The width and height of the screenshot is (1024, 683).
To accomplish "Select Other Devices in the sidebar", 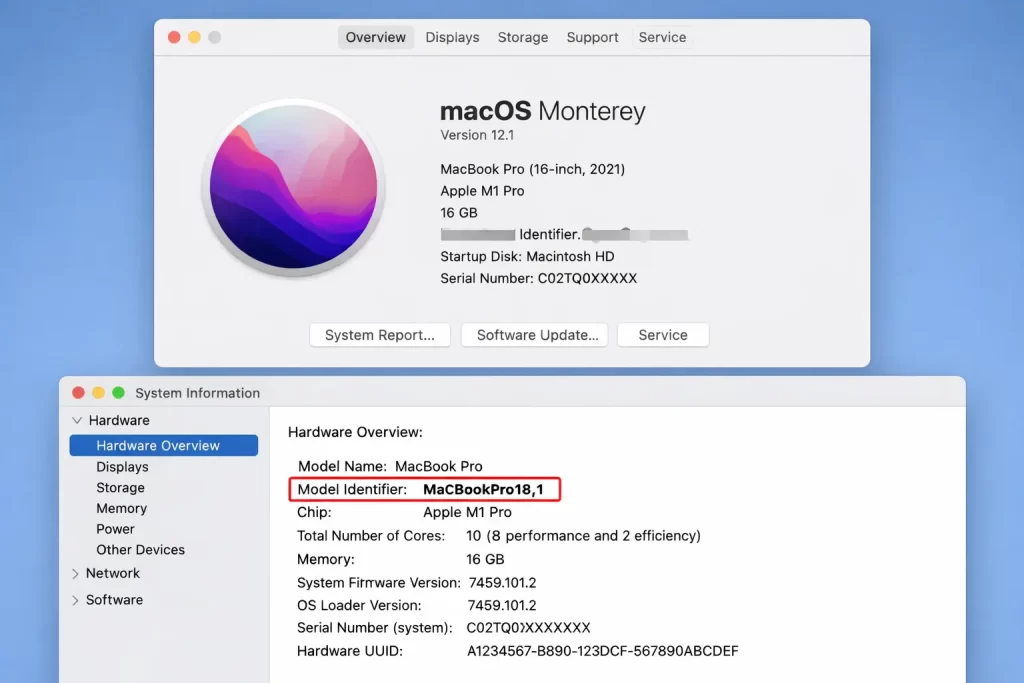I will (x=140, y=550).
